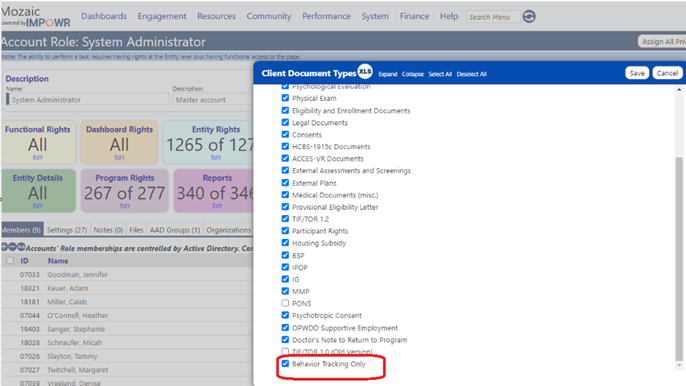
Task: Toggle HCBS-1915c Documents checkbox
Action: [x=285, y=146]
